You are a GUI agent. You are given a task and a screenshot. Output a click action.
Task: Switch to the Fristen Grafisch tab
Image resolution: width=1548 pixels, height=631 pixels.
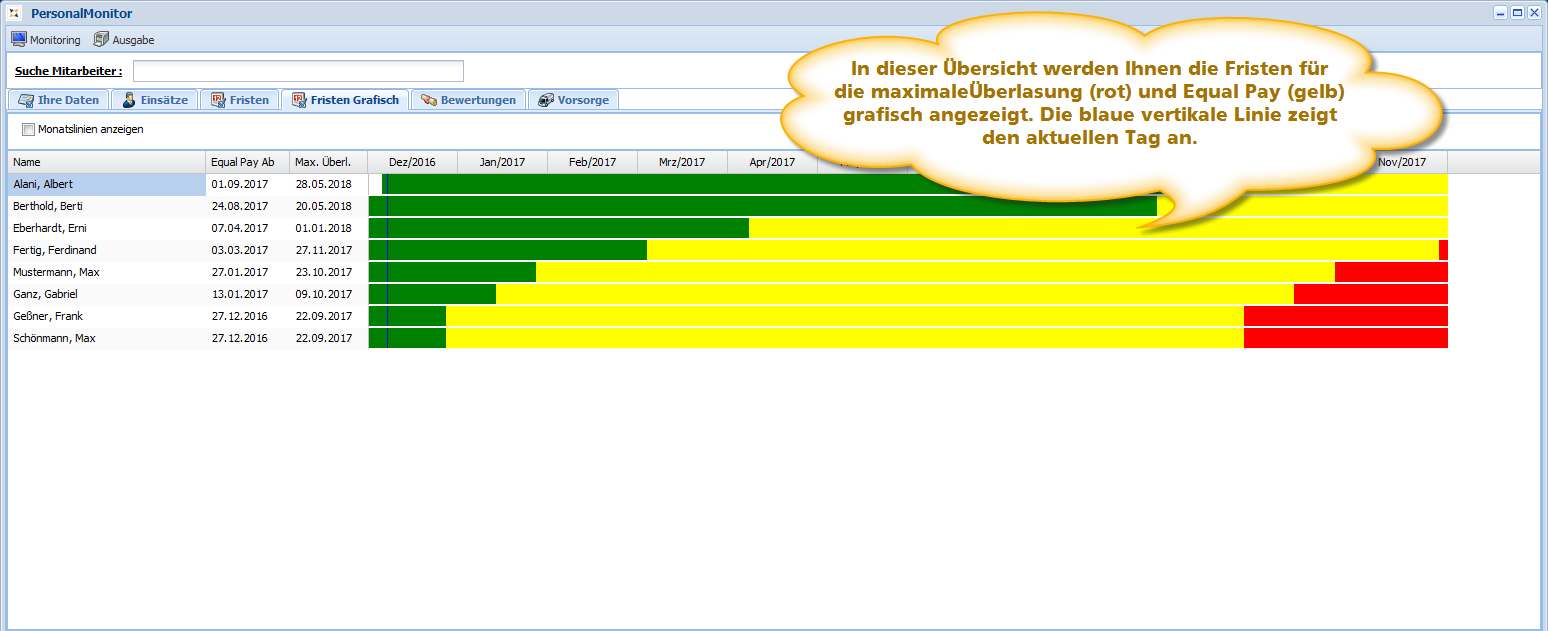coord(344,100)
